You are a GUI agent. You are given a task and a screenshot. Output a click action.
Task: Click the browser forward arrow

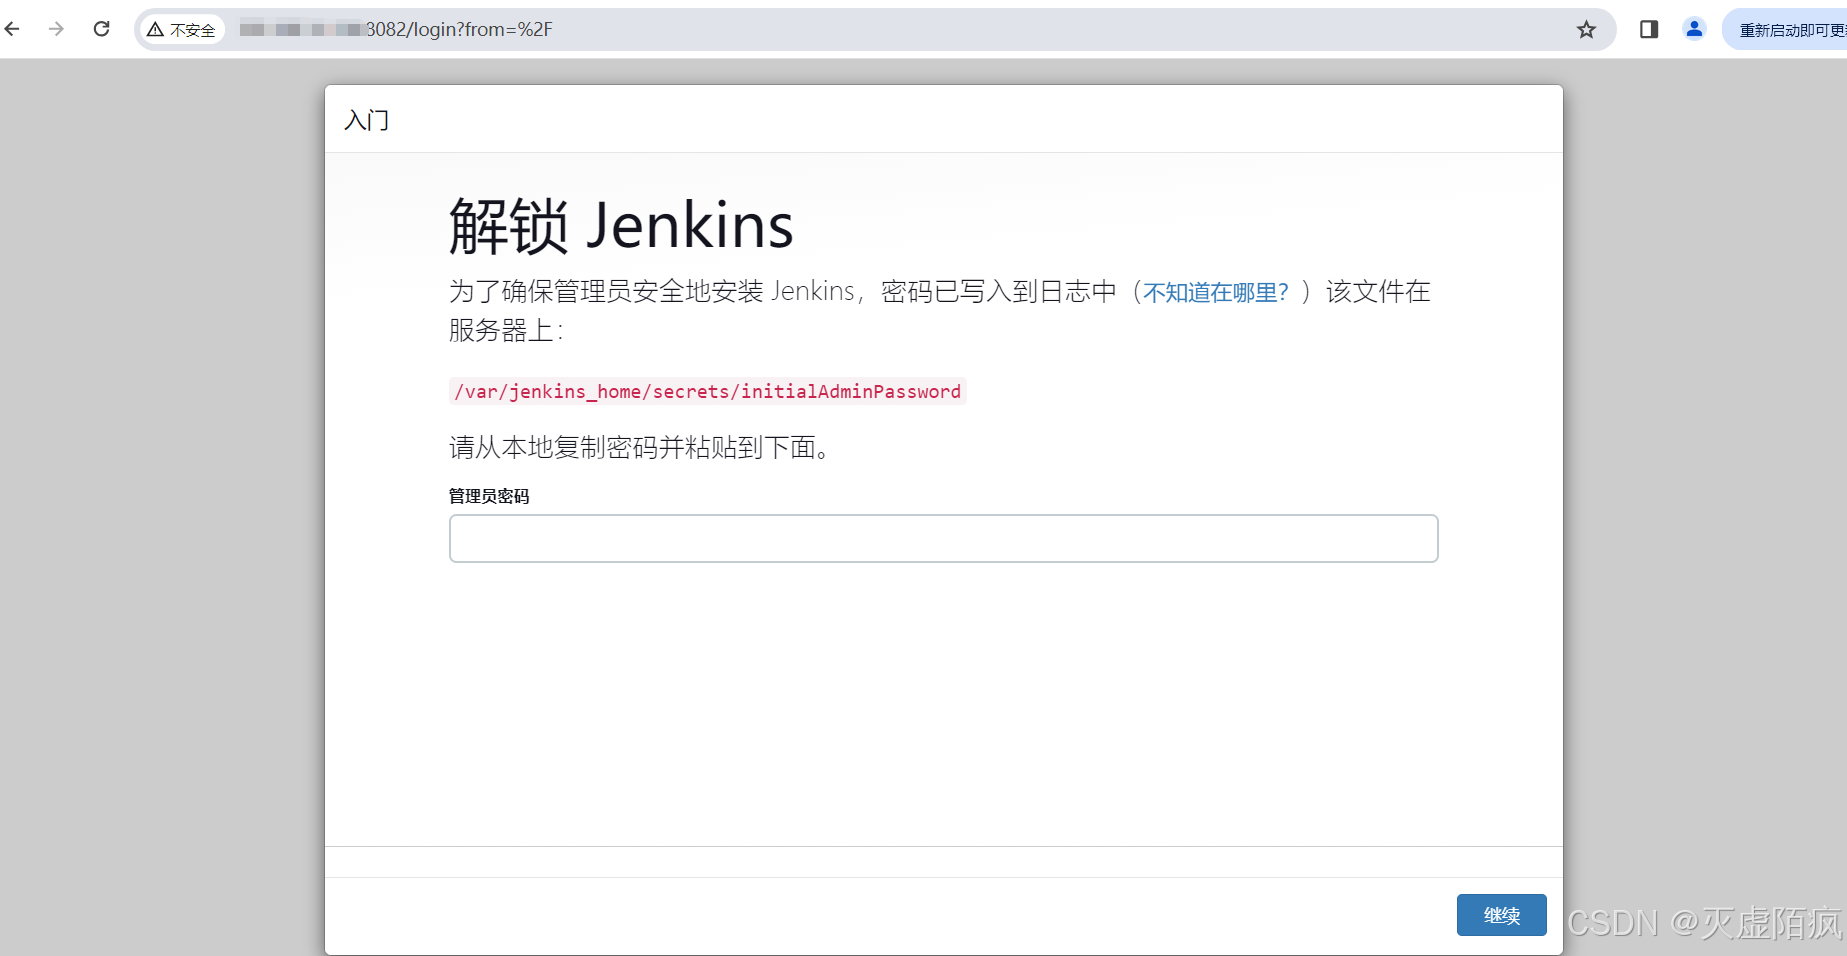click(56, 29)
